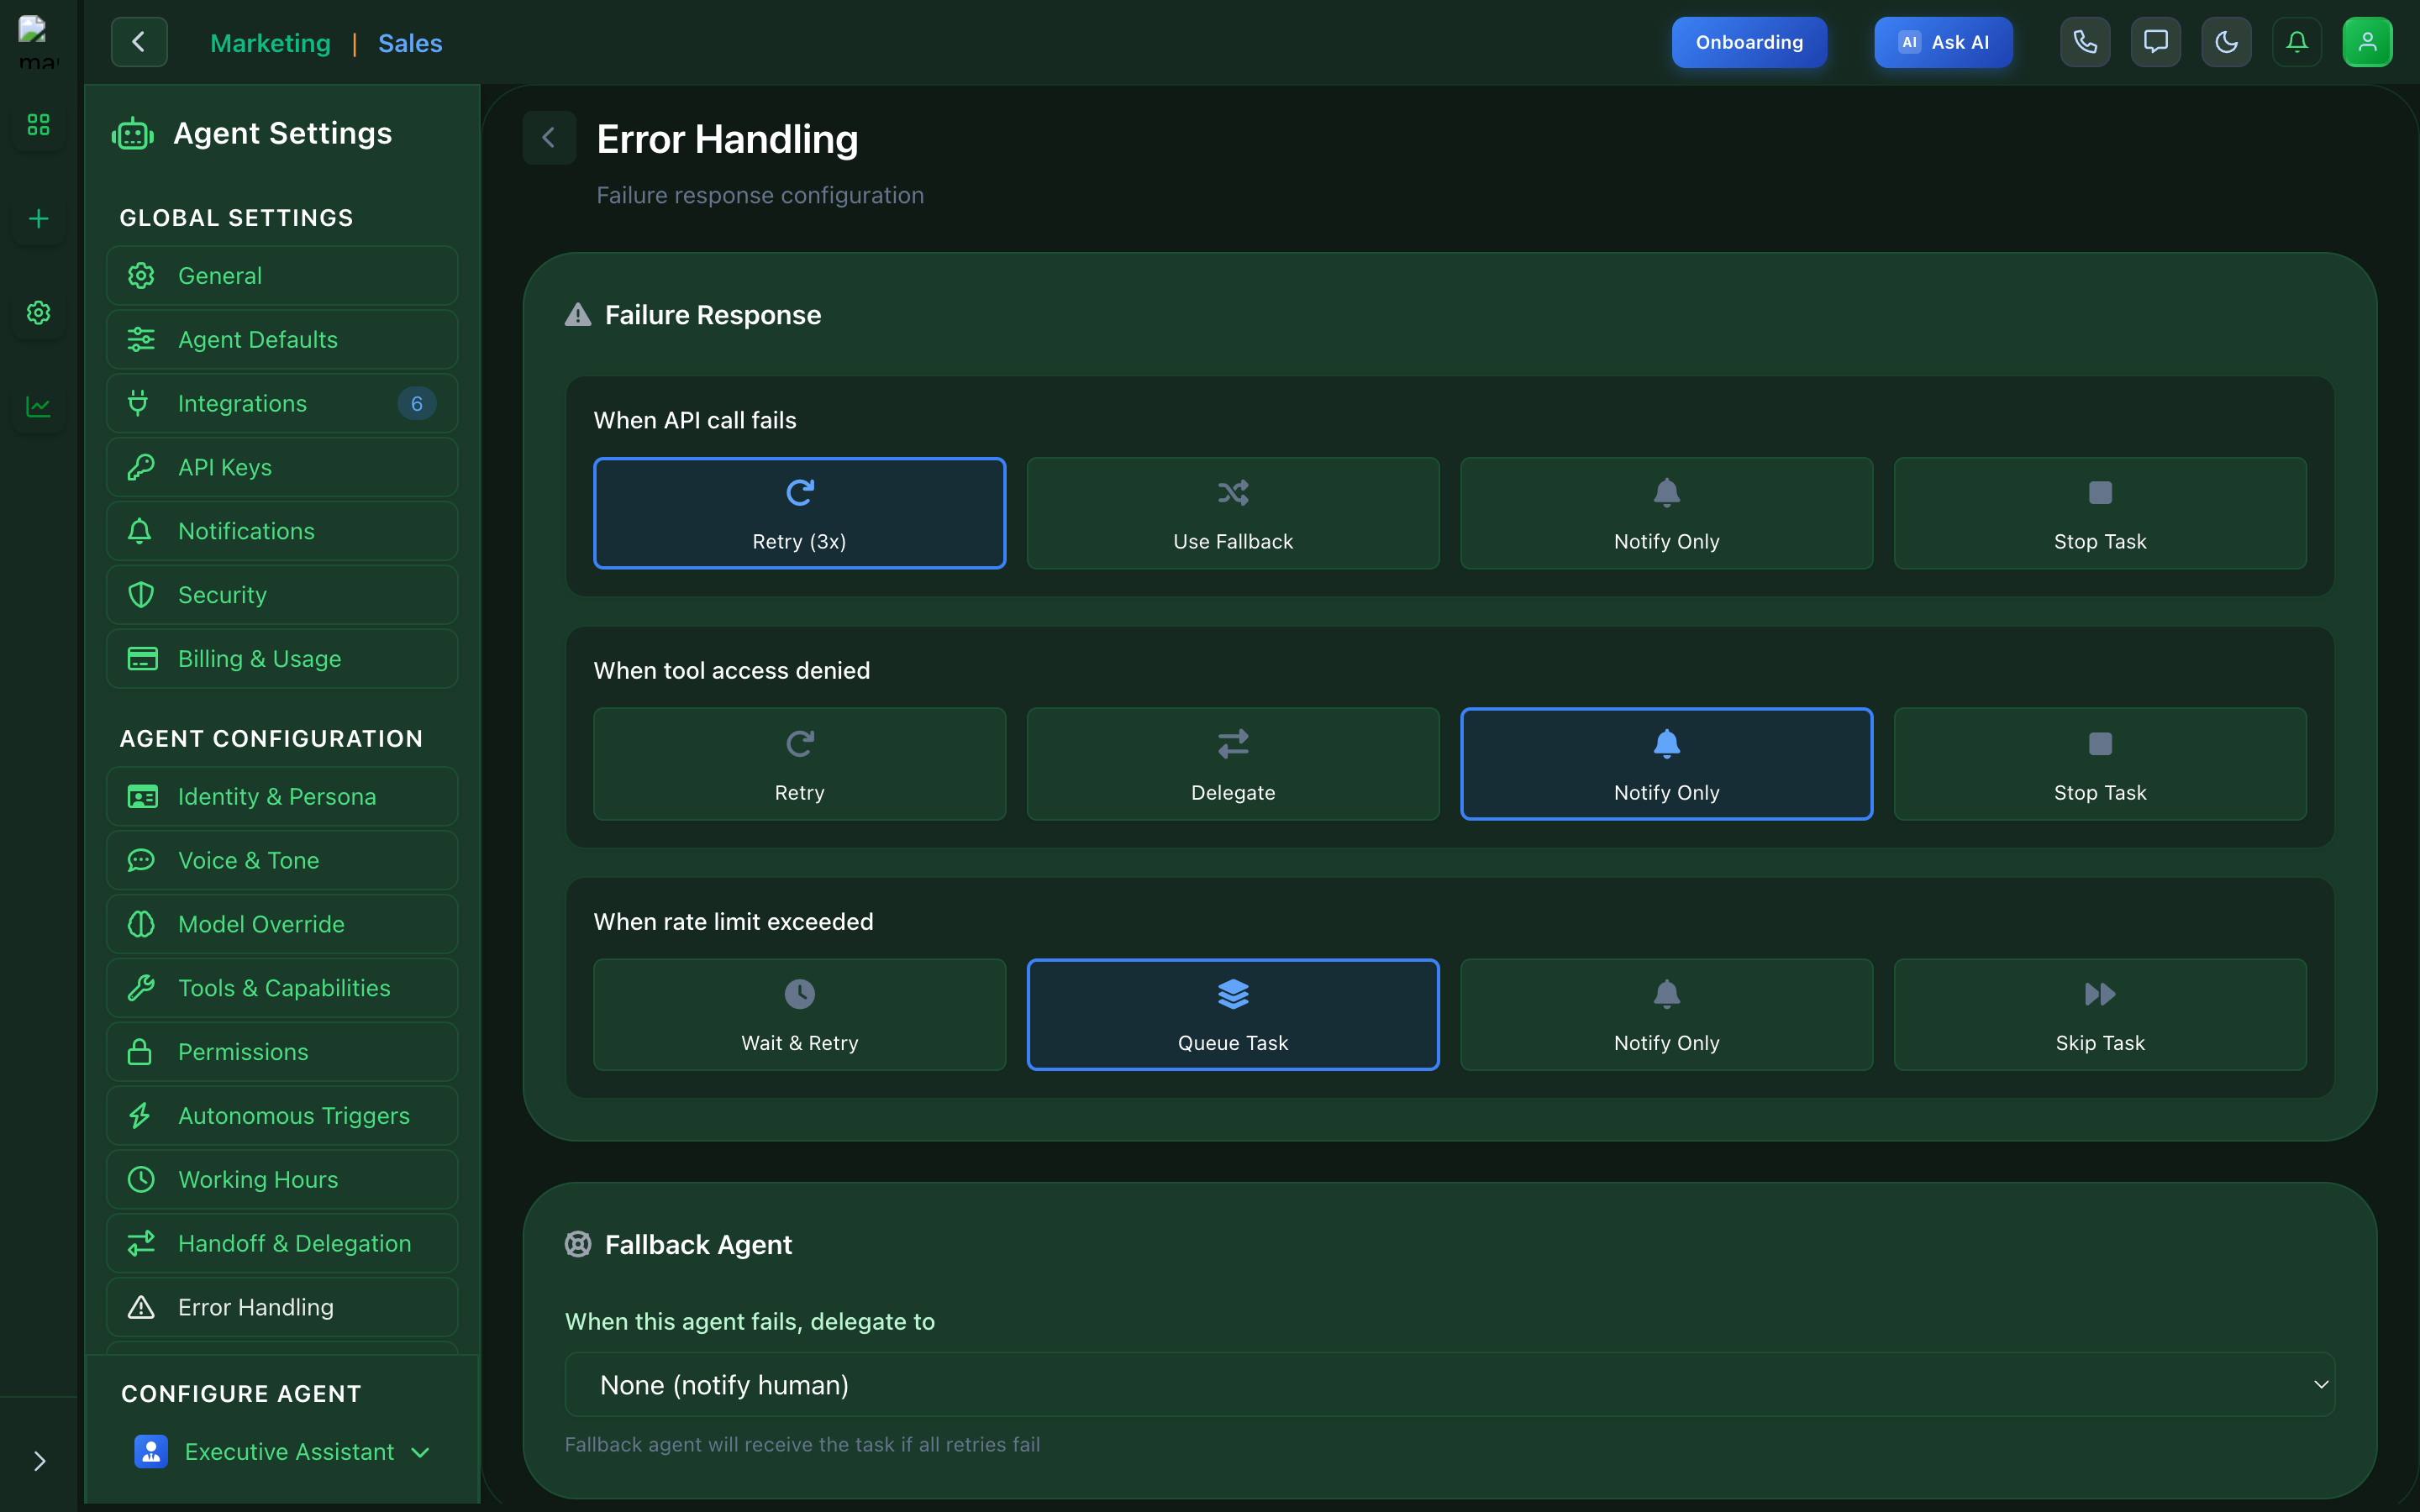Toggle dark mode moon icon
Image resolution: width=2420 pixels, height=1512 pixels.
2226,42
